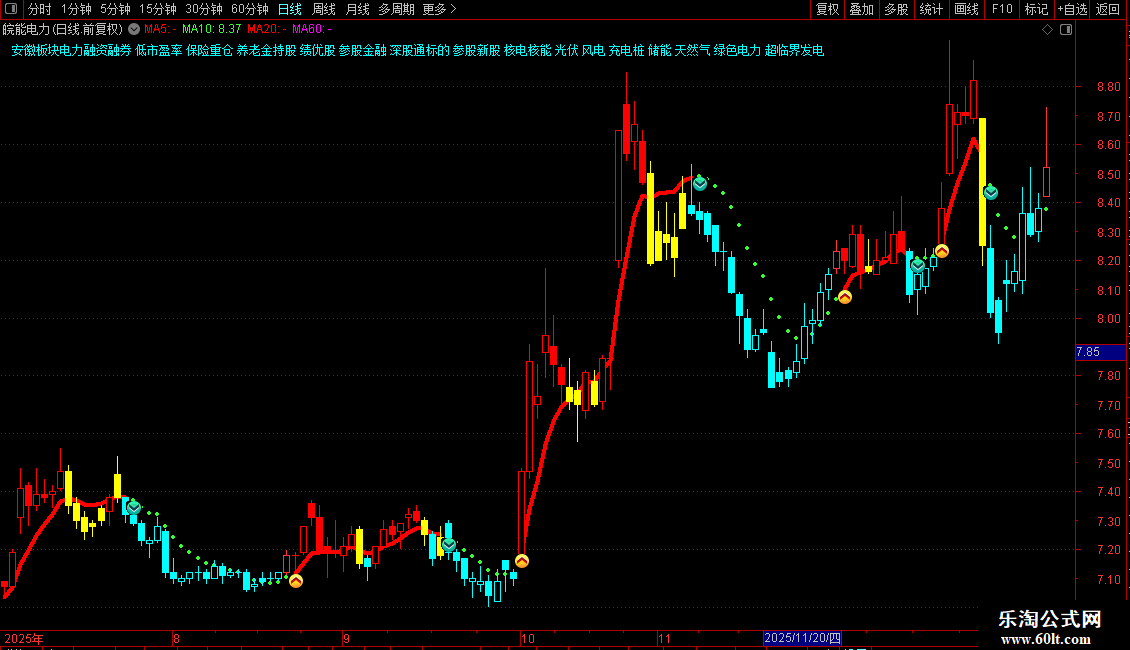Select the orange buy signal in late August
Screen dimensions: 1130x650
click(x=295, y=580)
